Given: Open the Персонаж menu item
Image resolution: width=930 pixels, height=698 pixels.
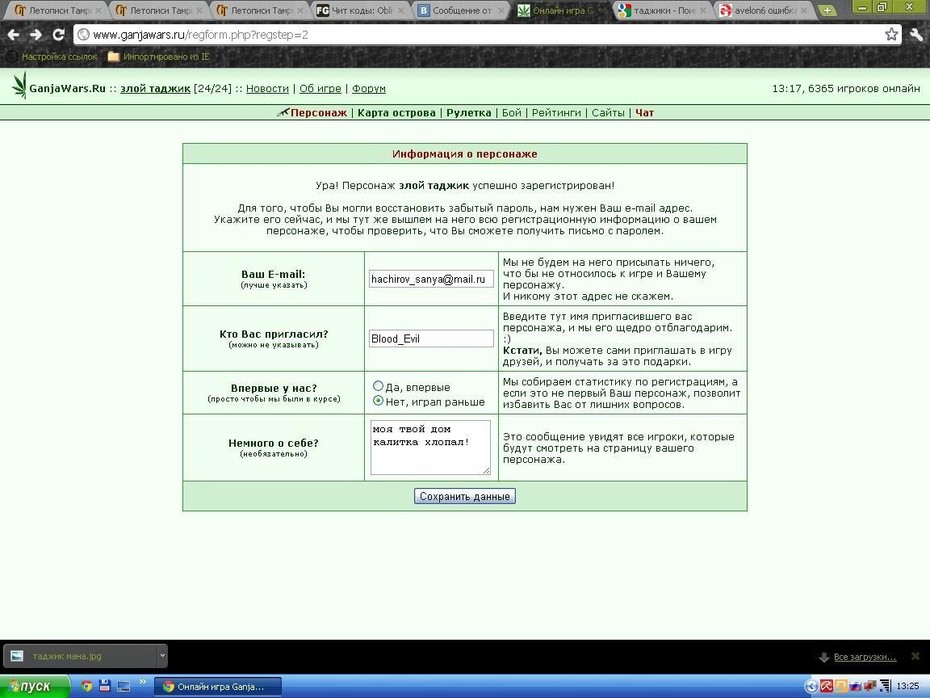Looking at the screenshot, I should tap(319, 113).
